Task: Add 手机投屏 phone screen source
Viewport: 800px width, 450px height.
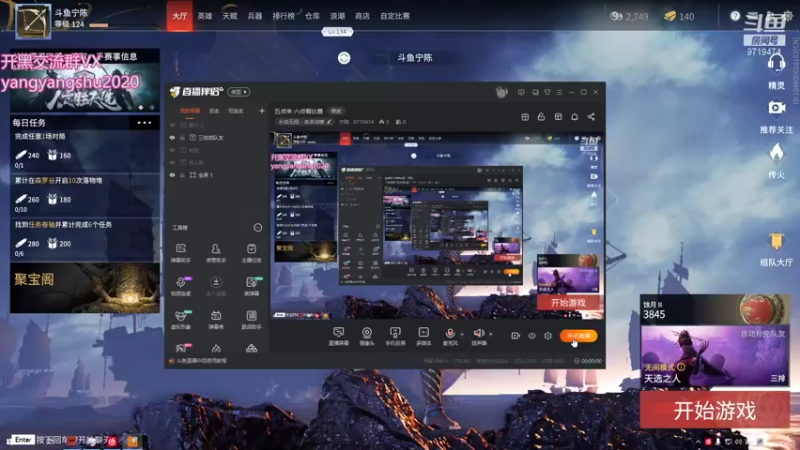Action: (395, 337)
